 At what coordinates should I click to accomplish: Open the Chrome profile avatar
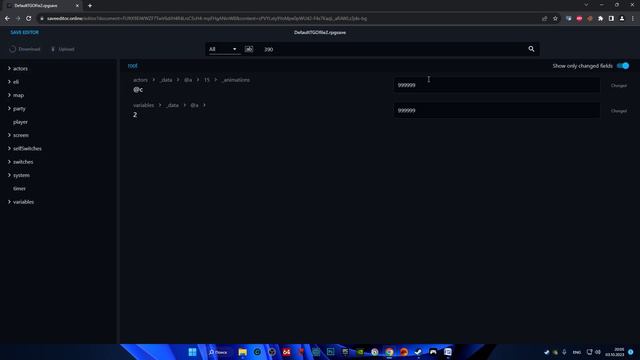(x=622, y=18)
